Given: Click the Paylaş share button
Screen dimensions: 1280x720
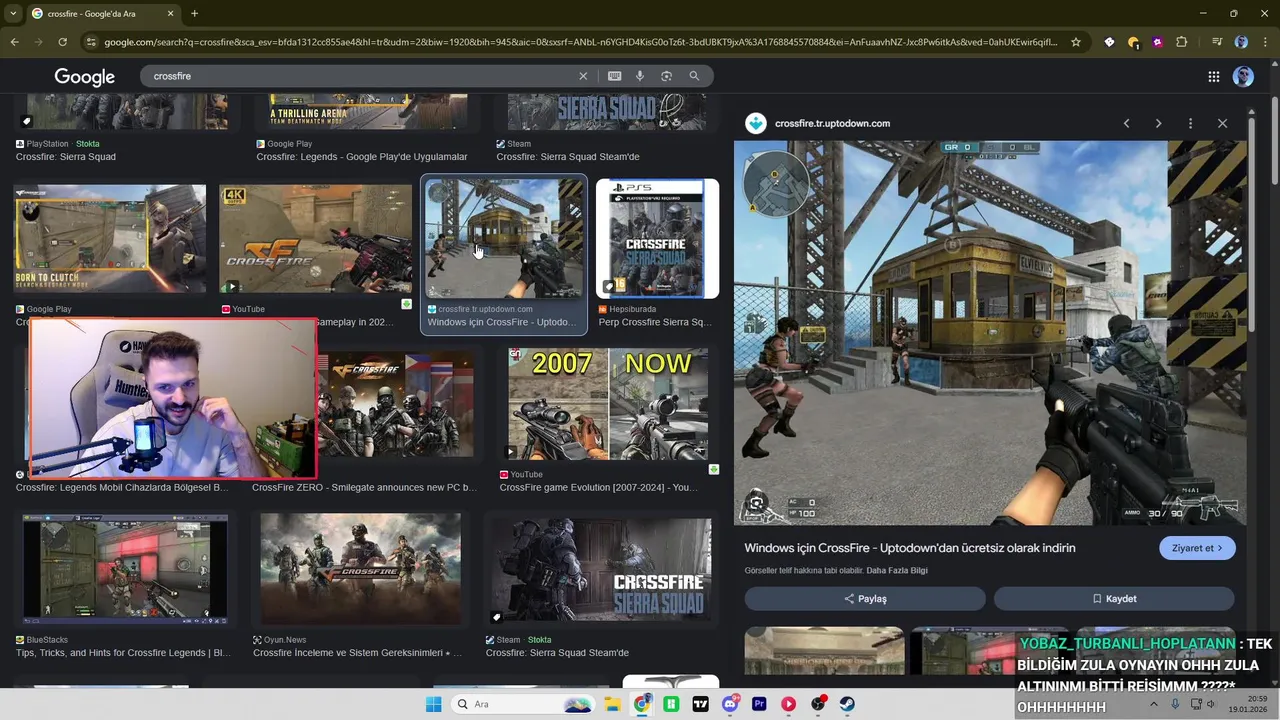Looking at the screenshot, I should coord(865,598).
